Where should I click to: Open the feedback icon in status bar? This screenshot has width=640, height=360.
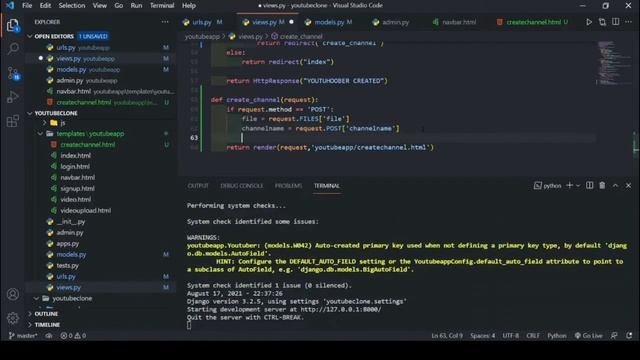[x=614, y=336]
